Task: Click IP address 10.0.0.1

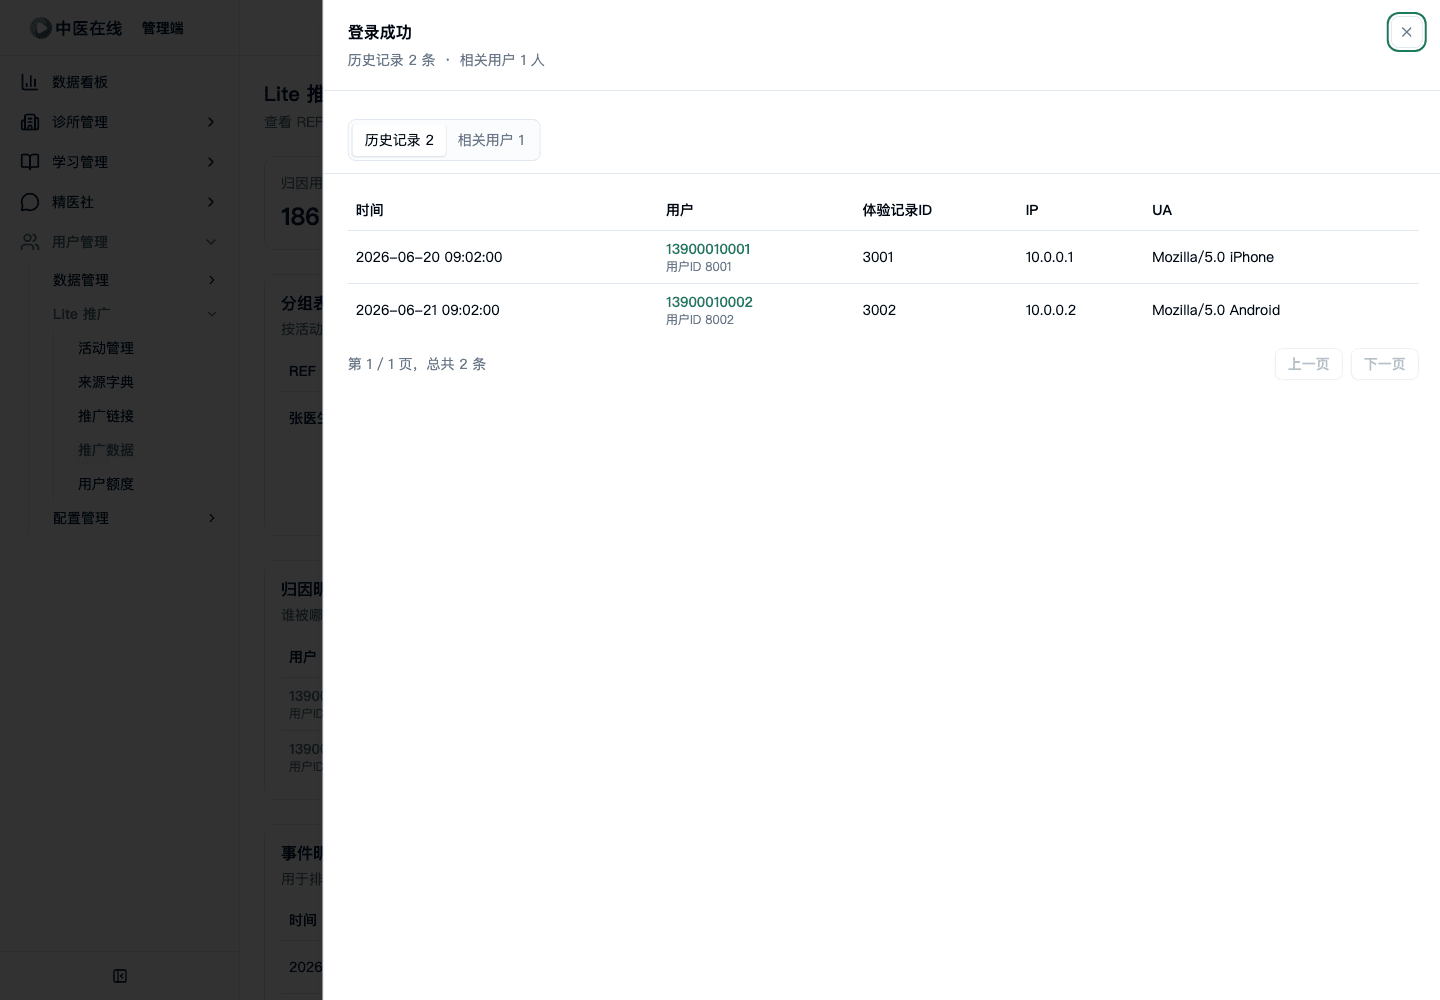Action: pyautogui.click(x=1049, y=257)
